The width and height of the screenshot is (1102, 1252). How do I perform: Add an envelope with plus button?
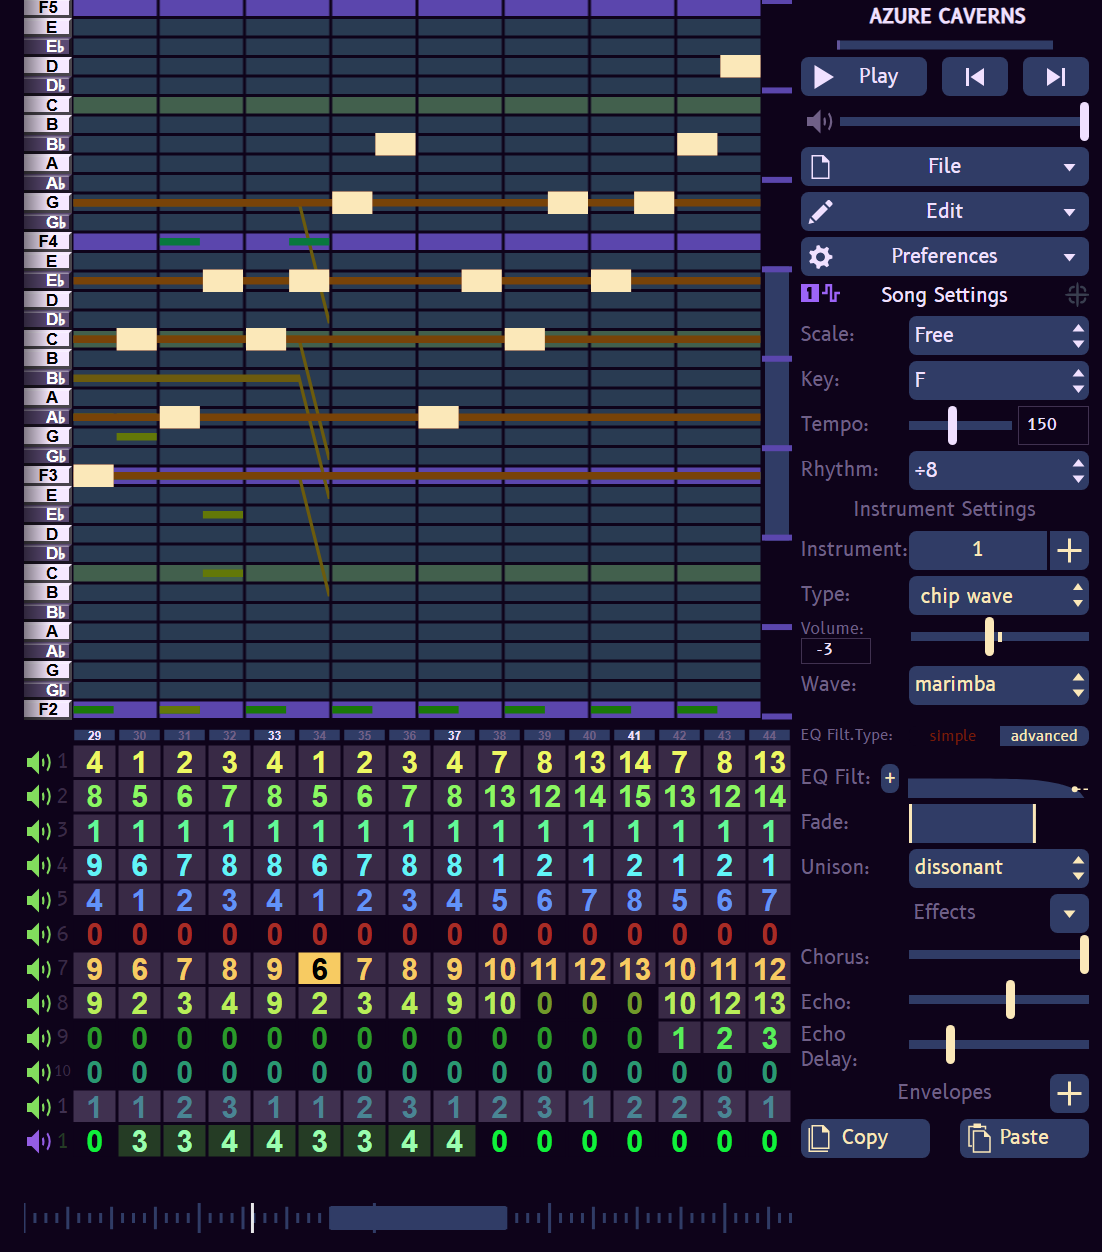click(x=1069, y=1093)
